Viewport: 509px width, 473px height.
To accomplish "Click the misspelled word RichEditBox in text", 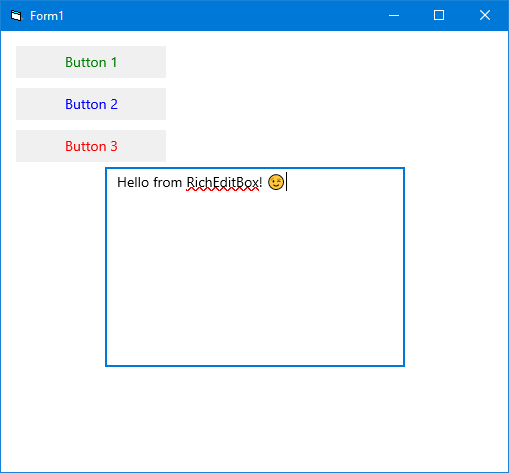I will (x=222, y=183).
